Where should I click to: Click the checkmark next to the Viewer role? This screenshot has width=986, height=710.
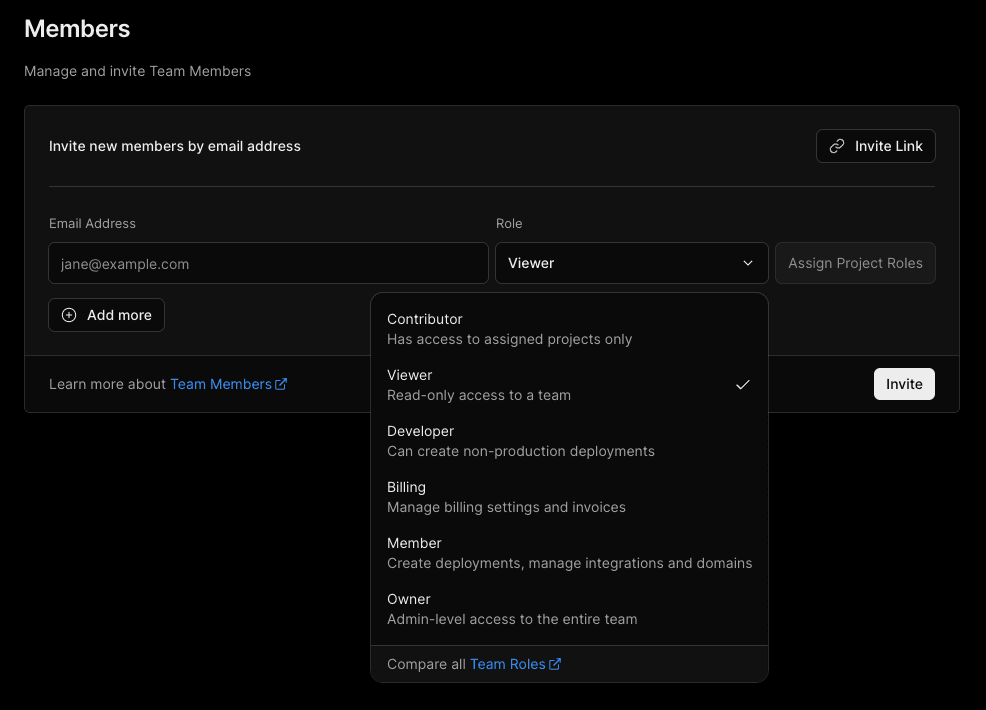coord(742,385)
